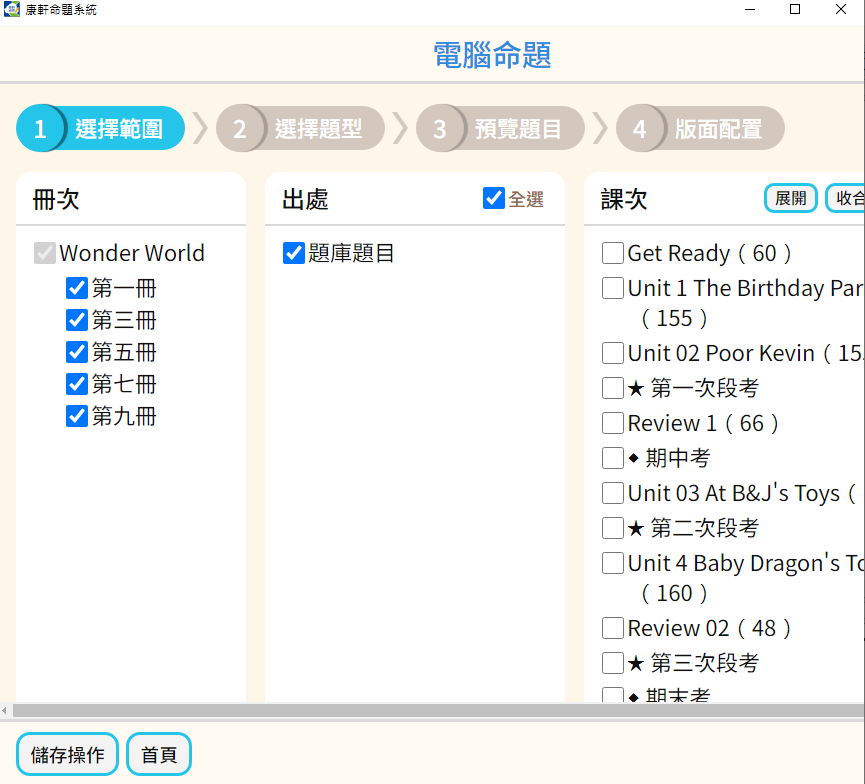
Task: Check Unit 02 Poor Kevin lesson
Action: pyautogui.click(x=613, y=353)
